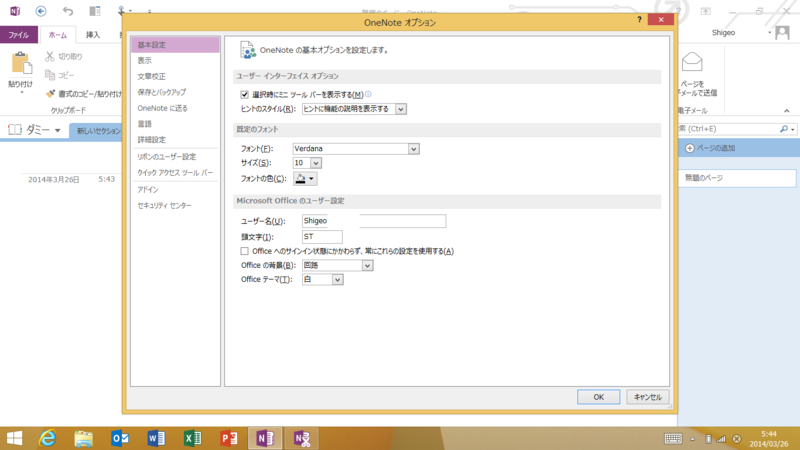Open the Office theme dropdown

(337, 280)
